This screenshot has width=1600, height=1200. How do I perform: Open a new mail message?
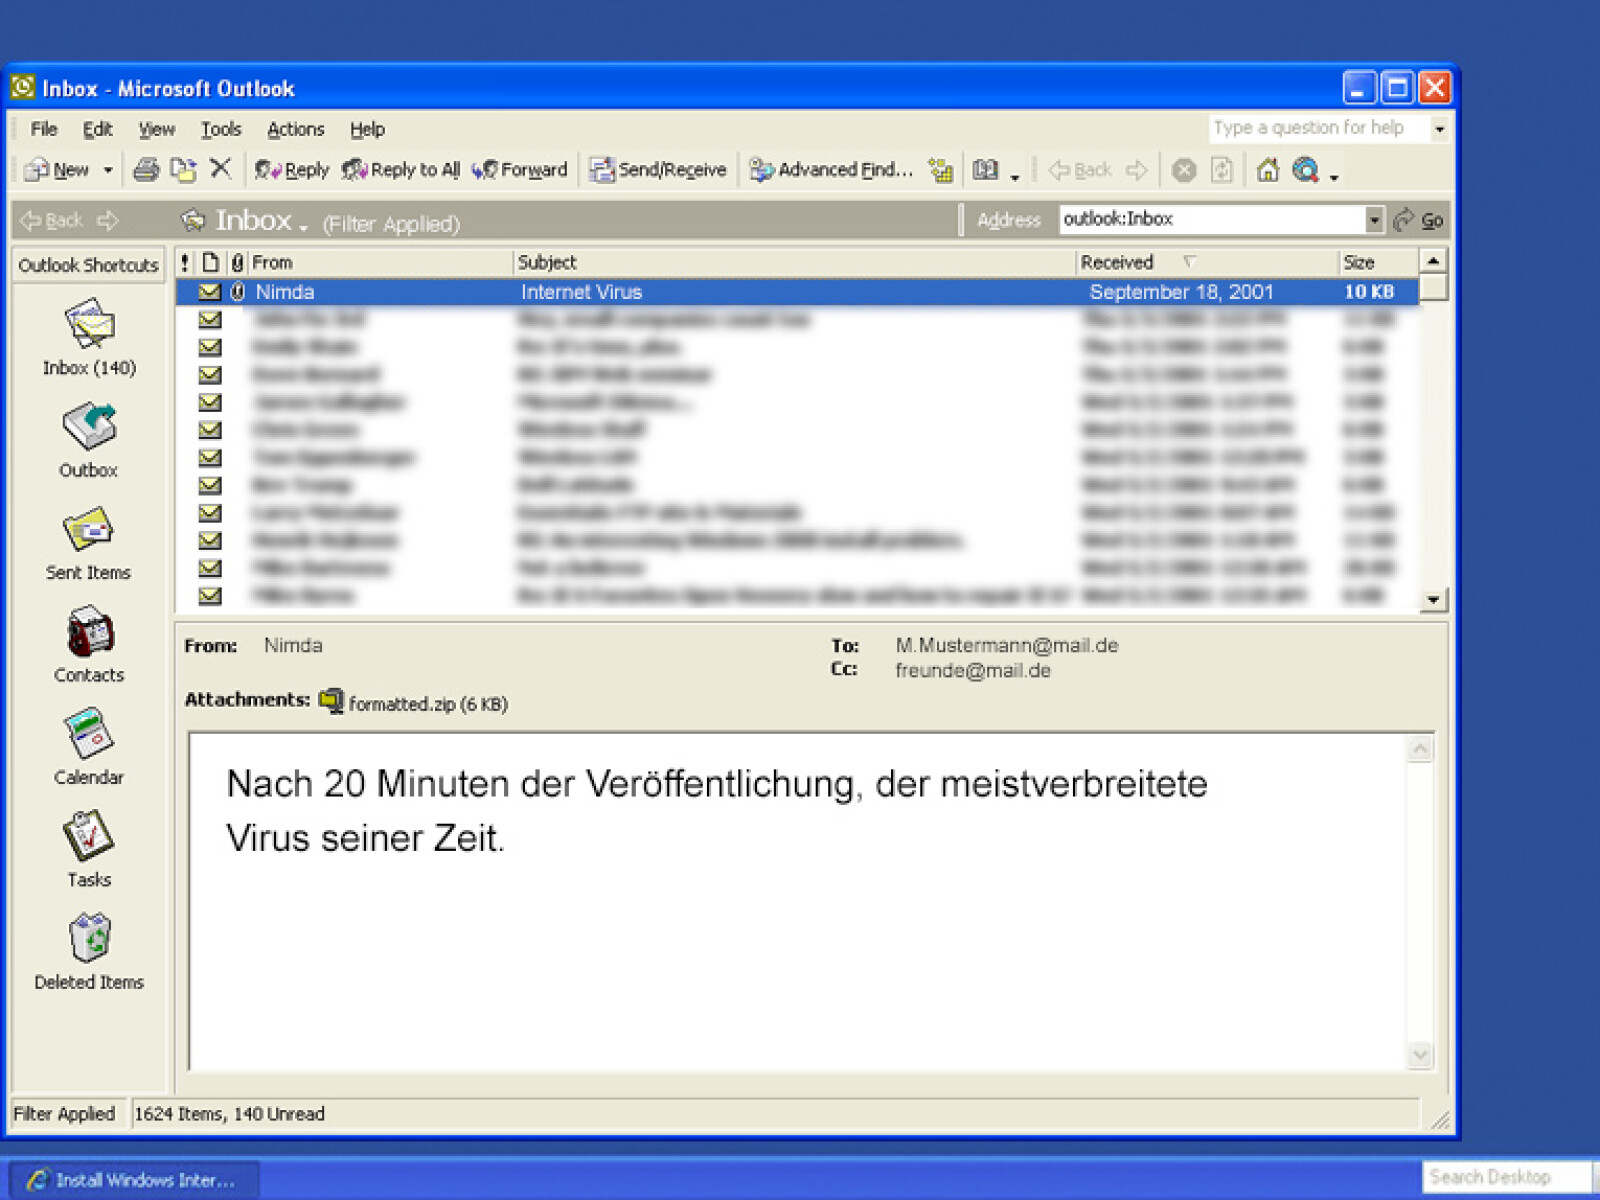(61, 169)
